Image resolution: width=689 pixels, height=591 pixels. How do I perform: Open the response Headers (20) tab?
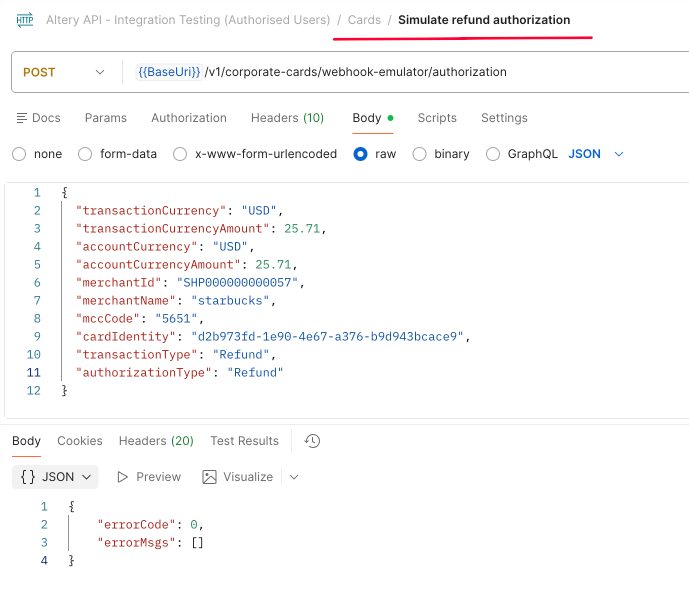(x=156, y=441)
